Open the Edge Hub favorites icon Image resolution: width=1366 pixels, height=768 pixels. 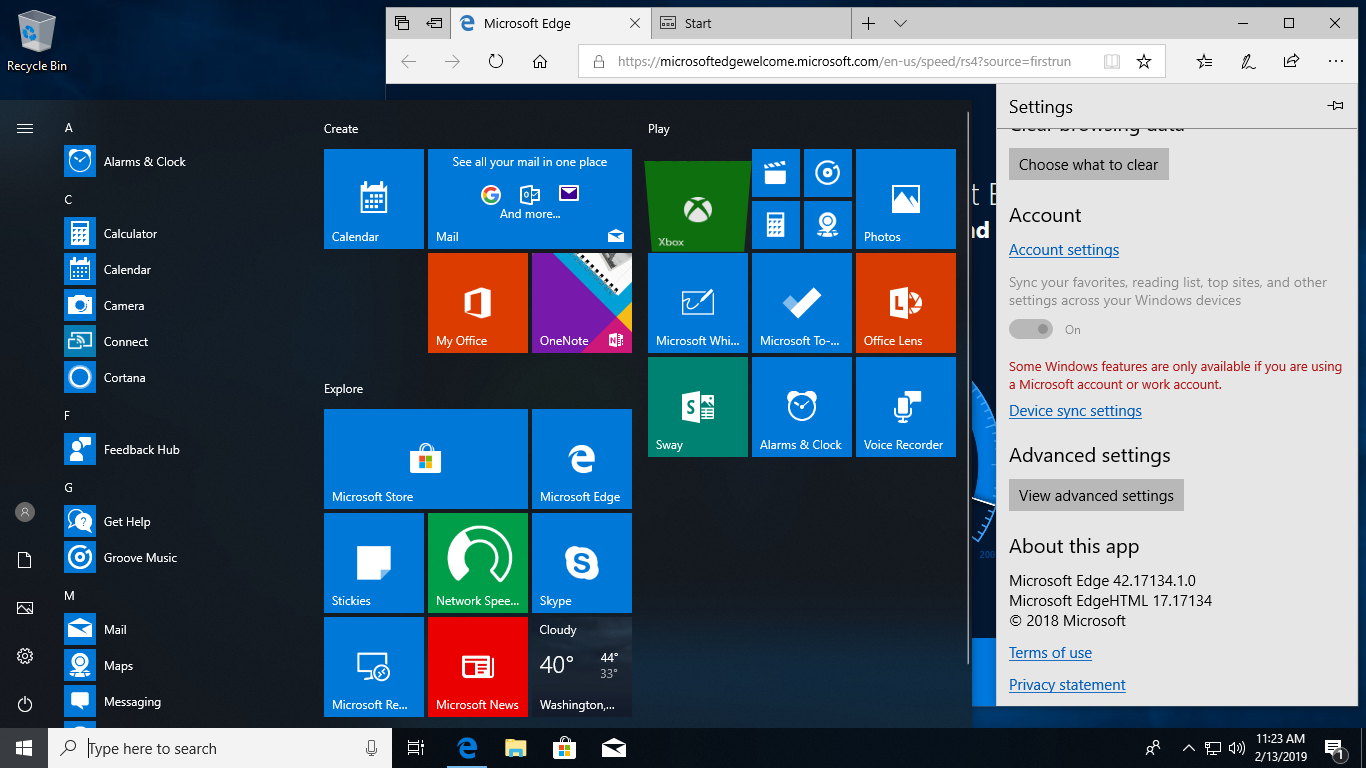(1204, 61)
